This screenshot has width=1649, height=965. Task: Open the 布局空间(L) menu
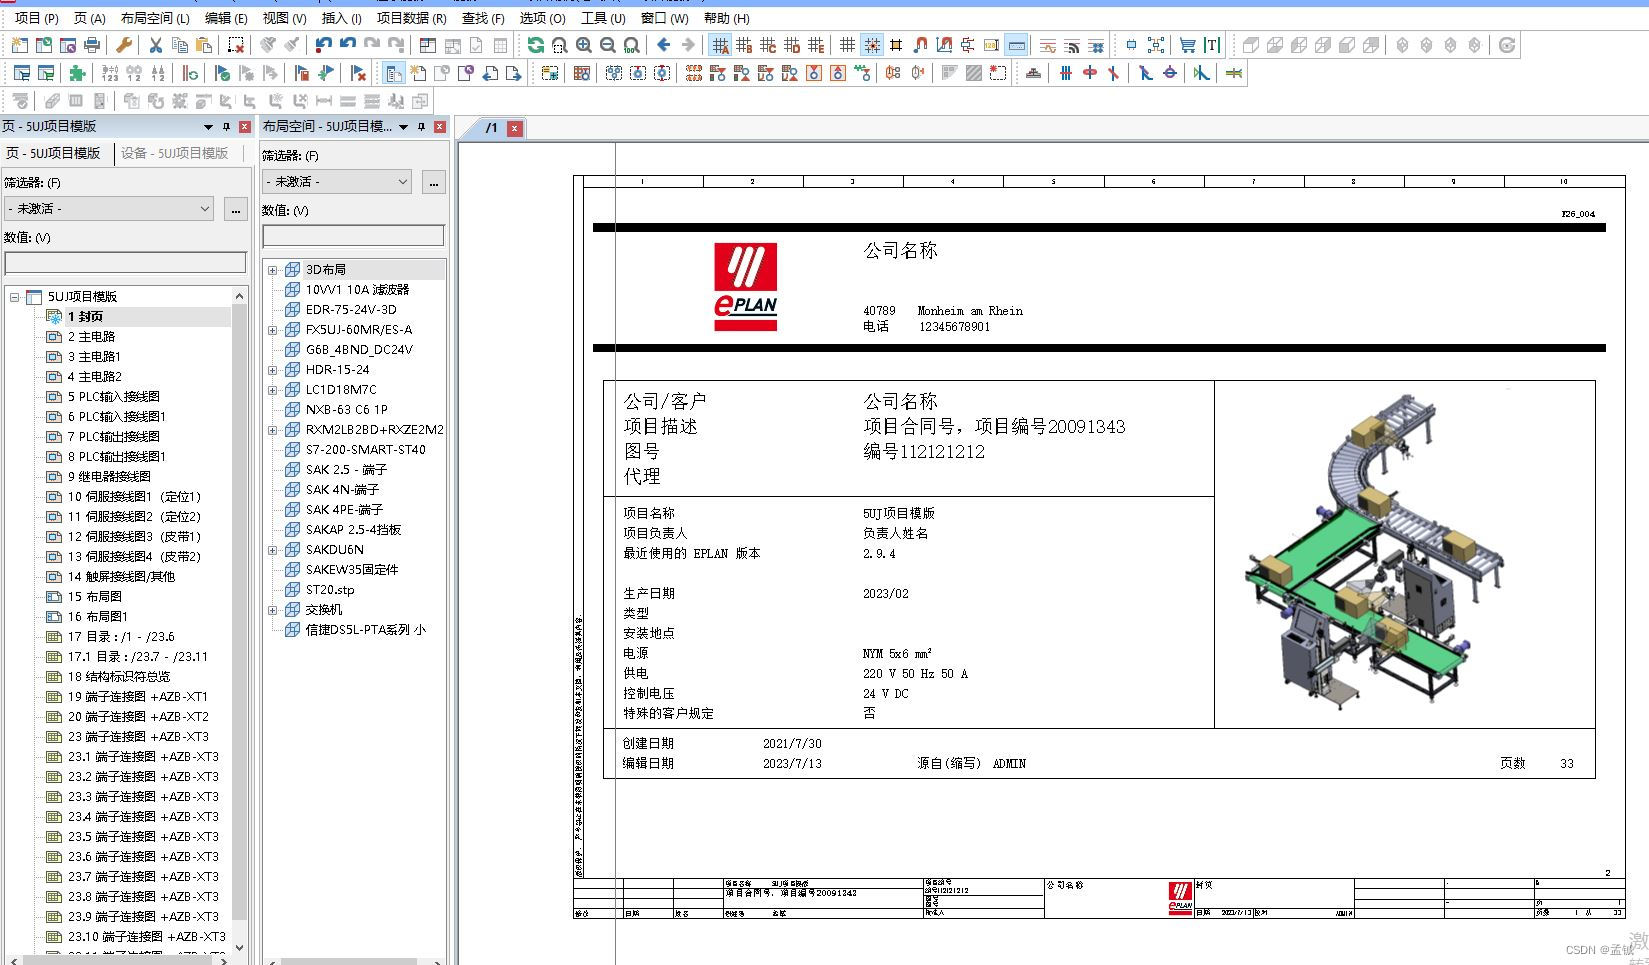155,18
